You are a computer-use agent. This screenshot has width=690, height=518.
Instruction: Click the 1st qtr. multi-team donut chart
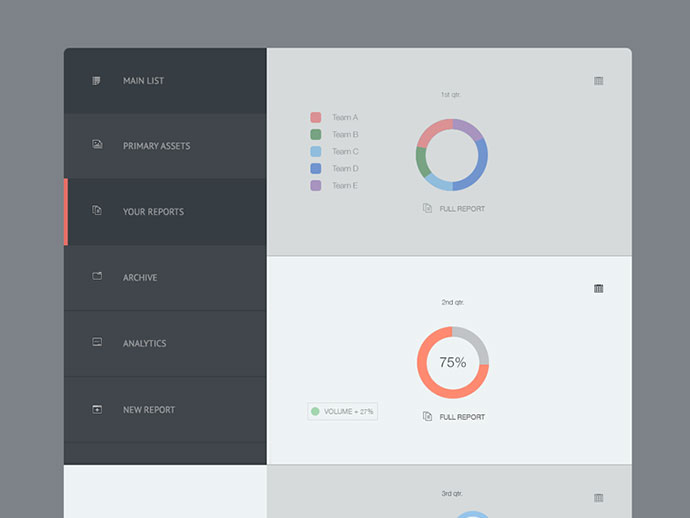(452, 154)
